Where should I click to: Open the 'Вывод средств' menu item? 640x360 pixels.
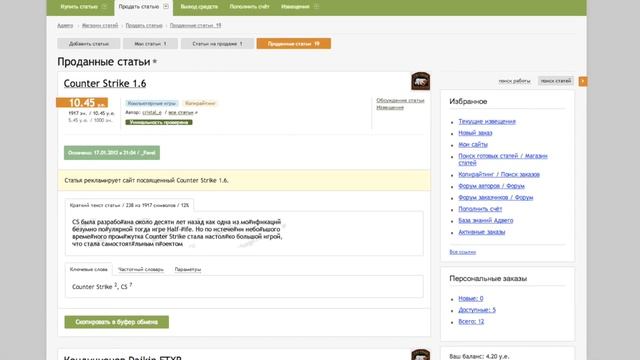pyautogui.click(x=199, y=7)
